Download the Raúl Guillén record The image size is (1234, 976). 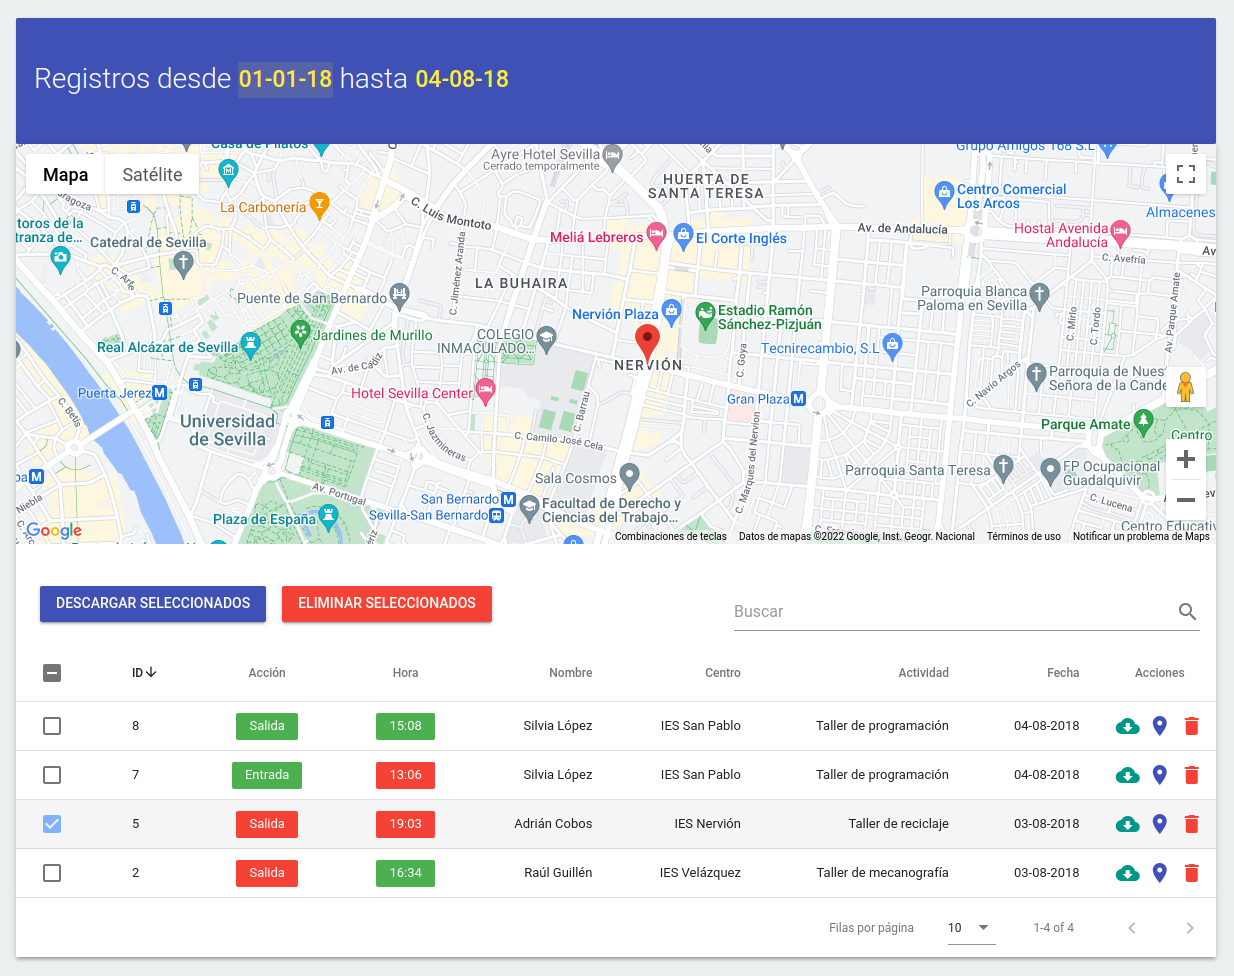(1127, 873)
